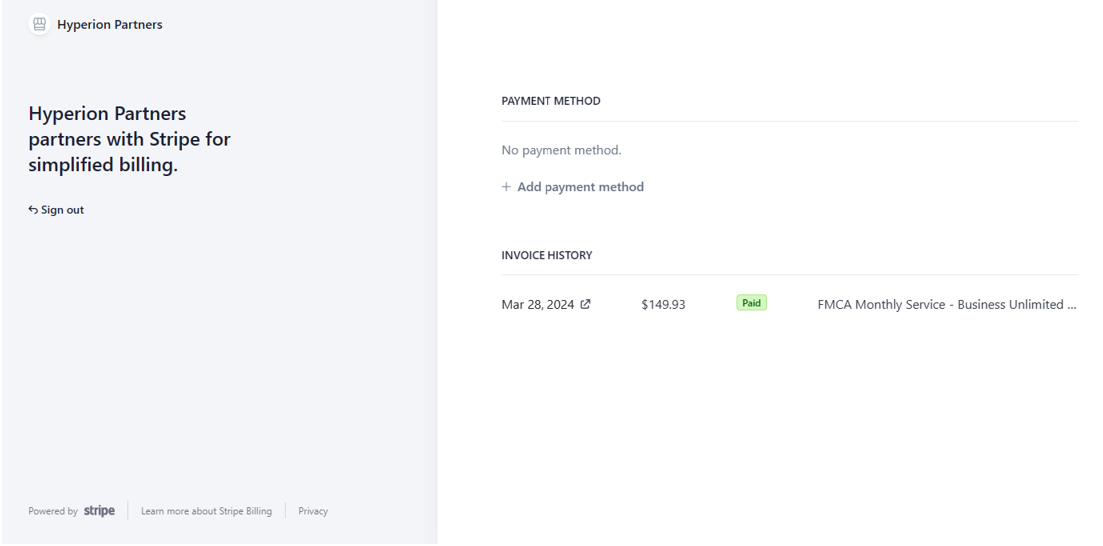The image size is (1103, 546).
Task: Click the INVOICE HISTORY section heading
Action: pyautogui.click(x=547, y=255)
